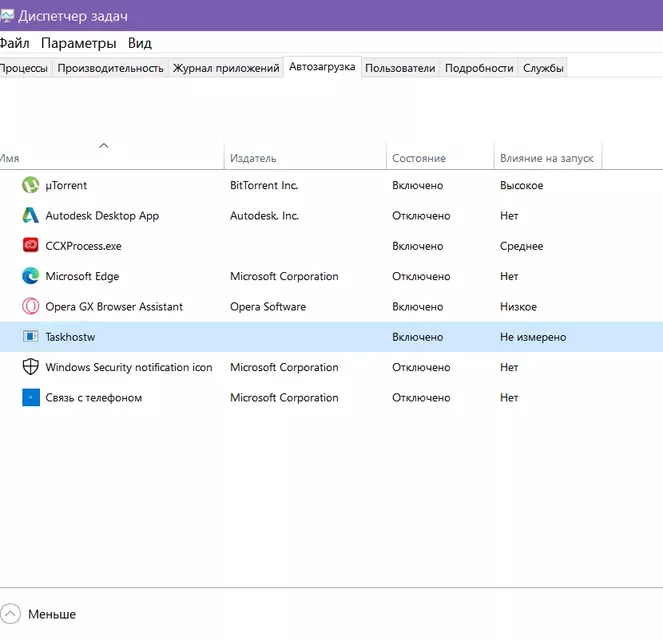Click the Opera GX Browser Assistant icon
Screen dimensions: 663x640
(30, 306)
